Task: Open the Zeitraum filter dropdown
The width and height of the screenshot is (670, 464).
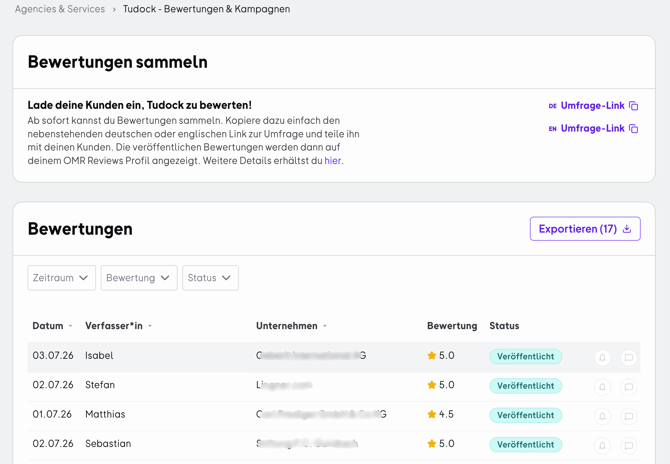Action: pos(62,278)
